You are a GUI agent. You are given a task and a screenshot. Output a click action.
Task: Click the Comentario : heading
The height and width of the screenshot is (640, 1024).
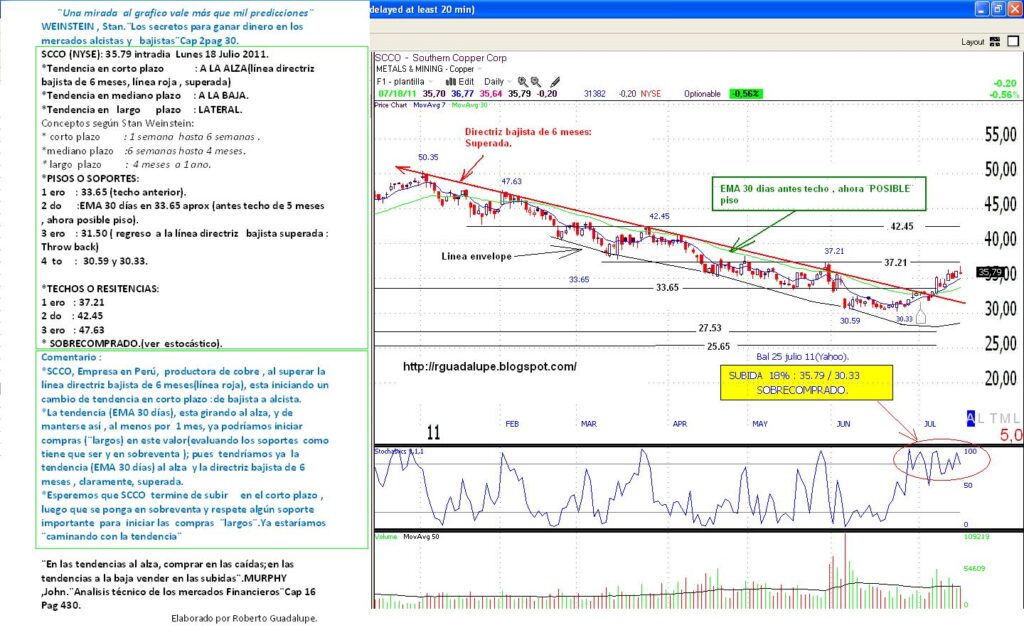click(71, 357)
